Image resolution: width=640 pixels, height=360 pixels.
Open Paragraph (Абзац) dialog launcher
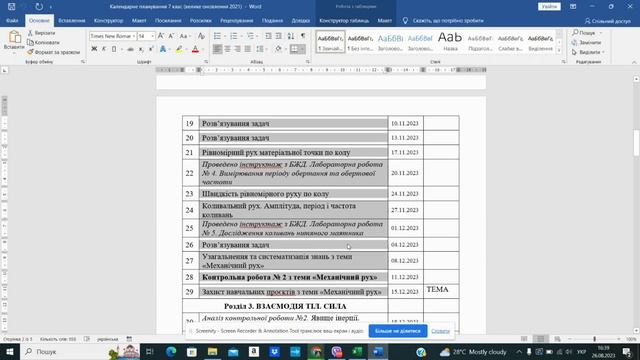pyautogui.click(x=308, y=62)
